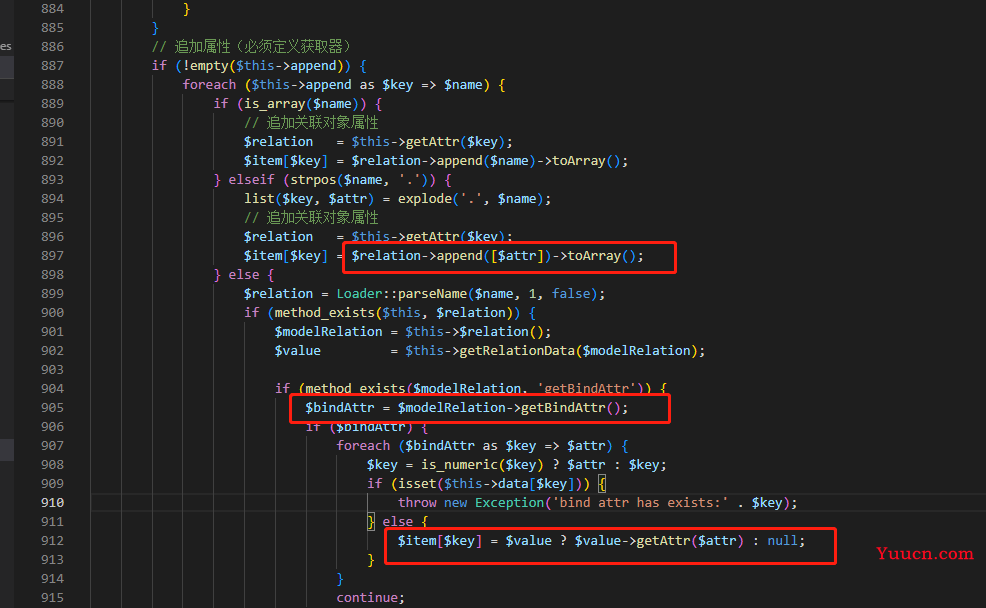Click '$this->getAttr($key);' on line 891

432,141
